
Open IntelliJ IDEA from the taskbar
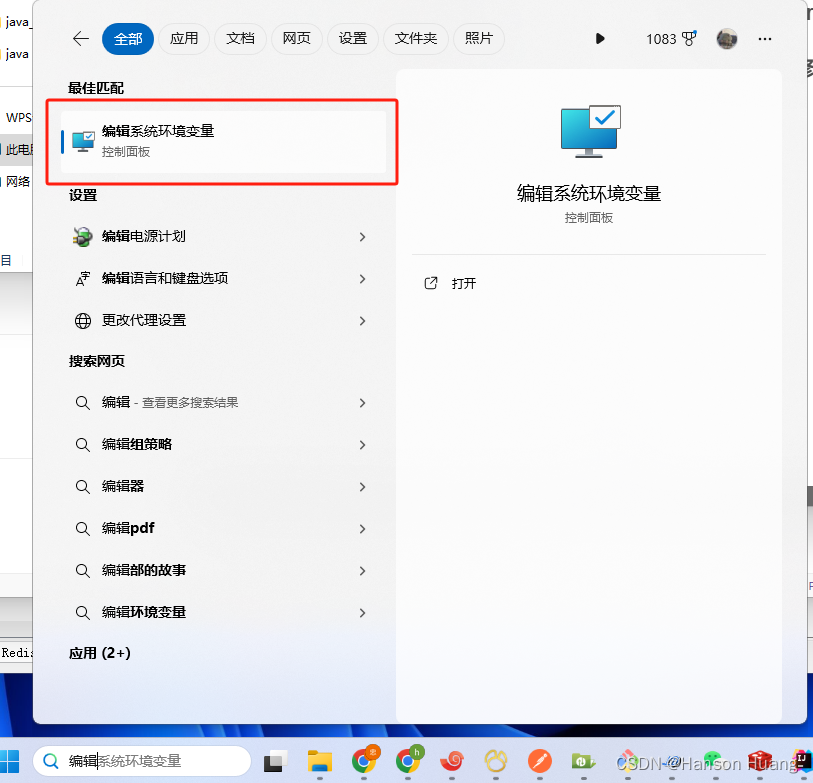coord(805,762)
